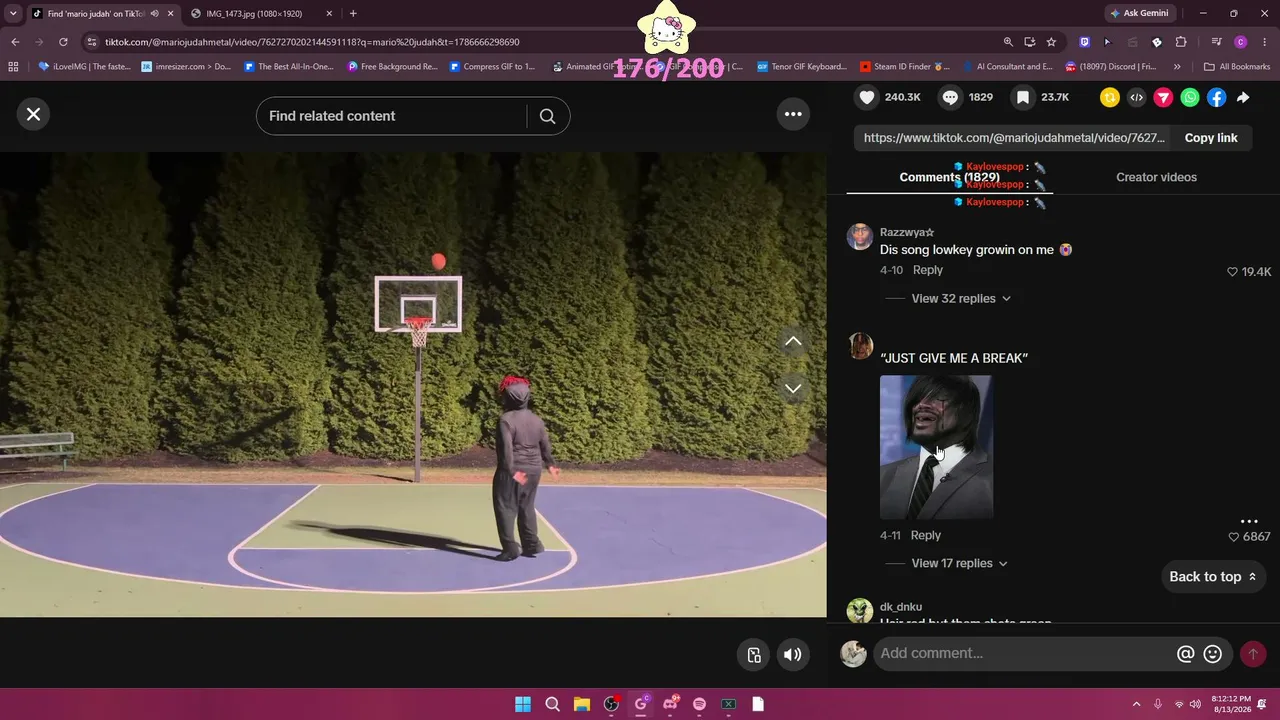Go to the previous video with the up chevron
Image resolution: width=1280 pixels, height=720 pixels.
pyautogui.click(x=793, y=341)
